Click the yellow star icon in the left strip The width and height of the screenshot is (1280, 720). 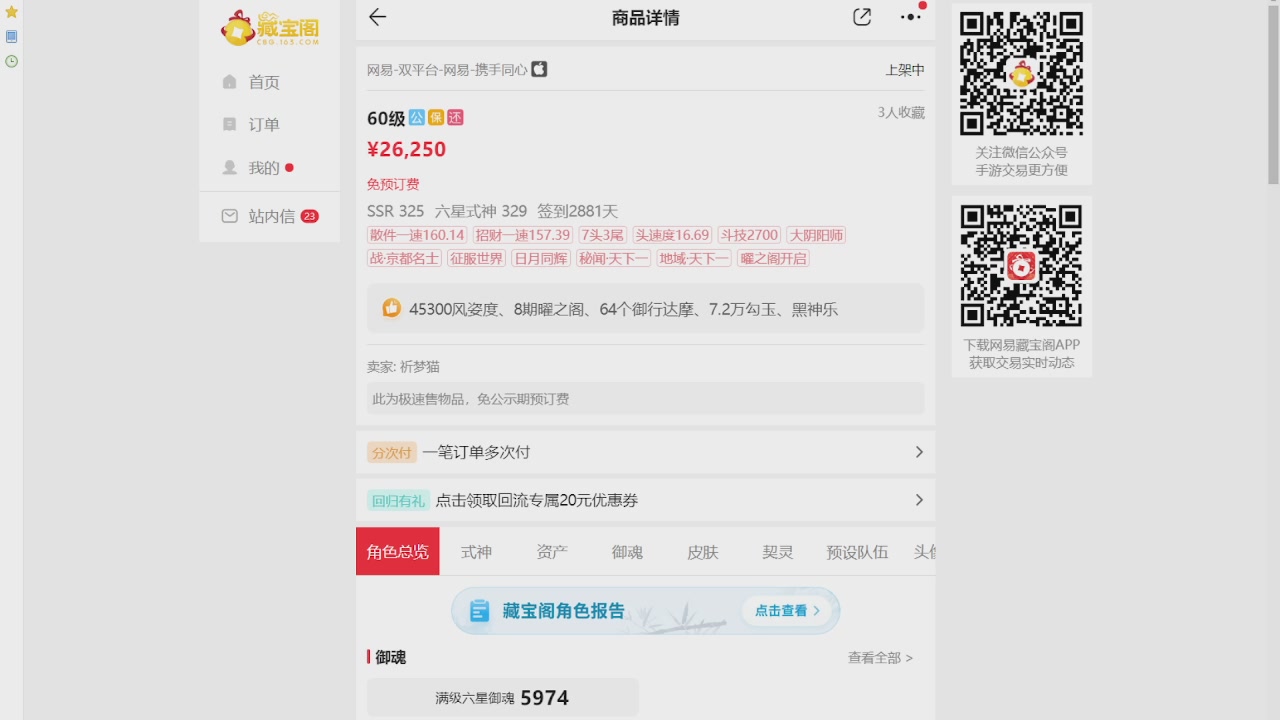[x=12, y=12]
